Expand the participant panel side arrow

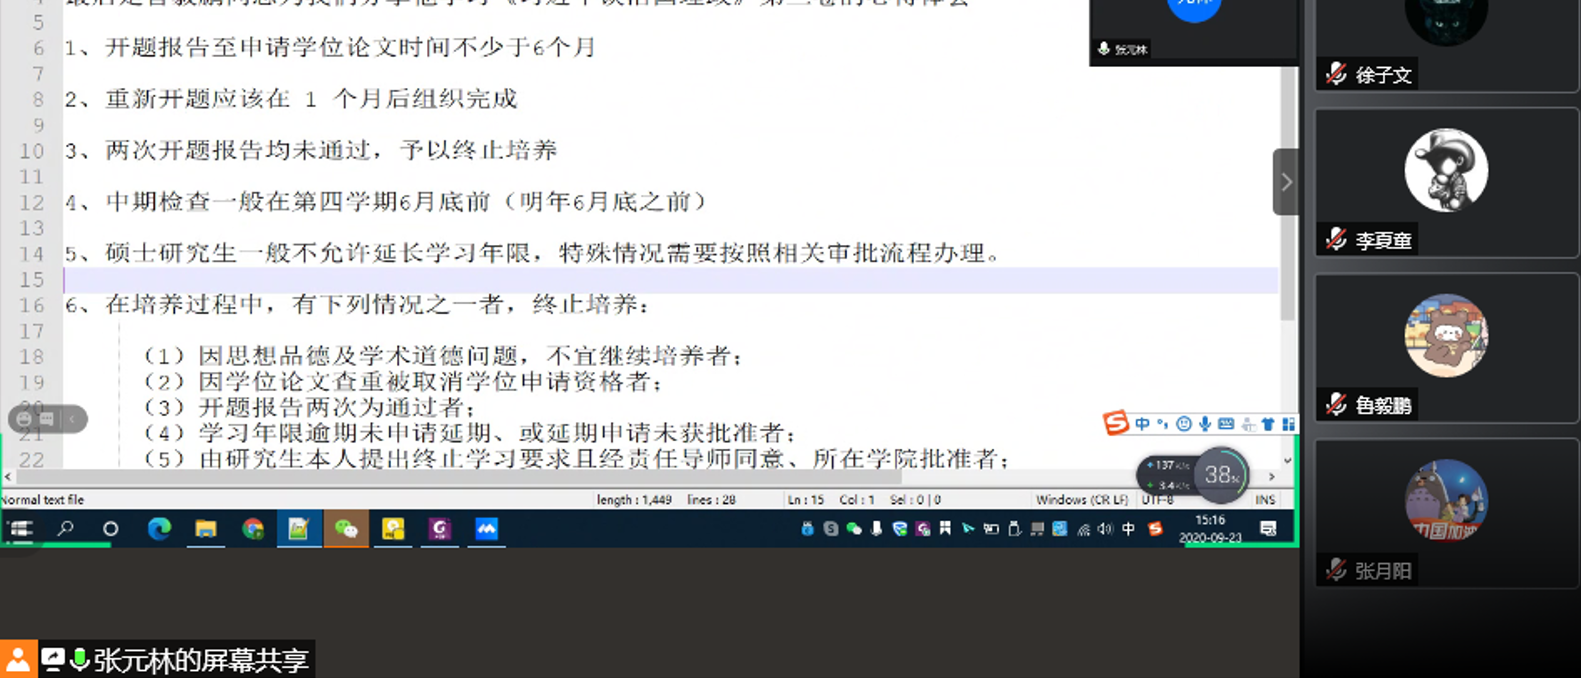[x=1286, y=182]
